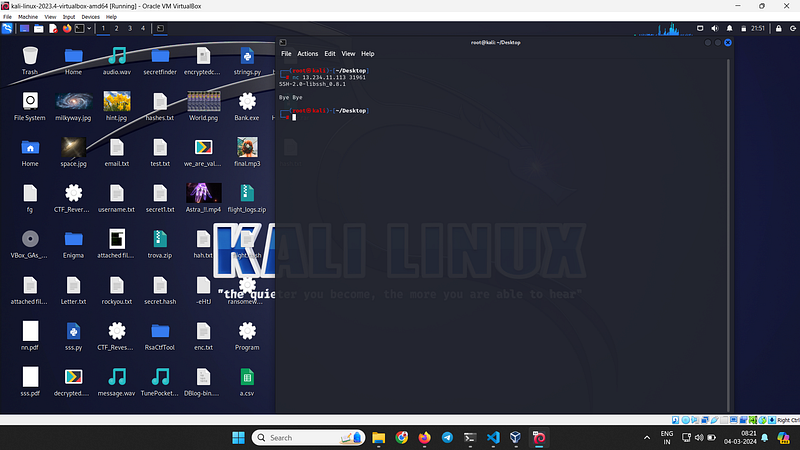Image resolution: width=800 pixels, height=450 pixels.
Task: Open File Explorer from Windows taskbar
Action: (379, 438)
